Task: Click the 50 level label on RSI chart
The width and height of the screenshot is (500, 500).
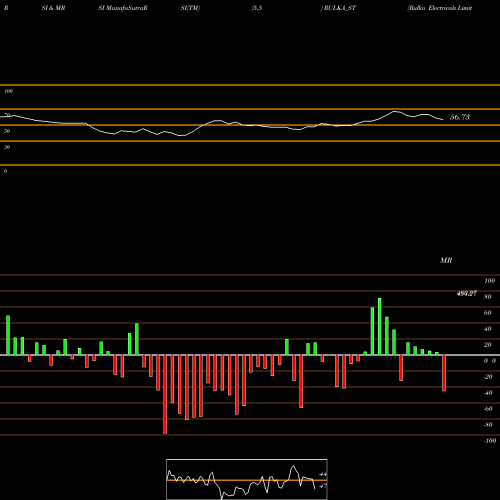Action: tap(7, 131)
